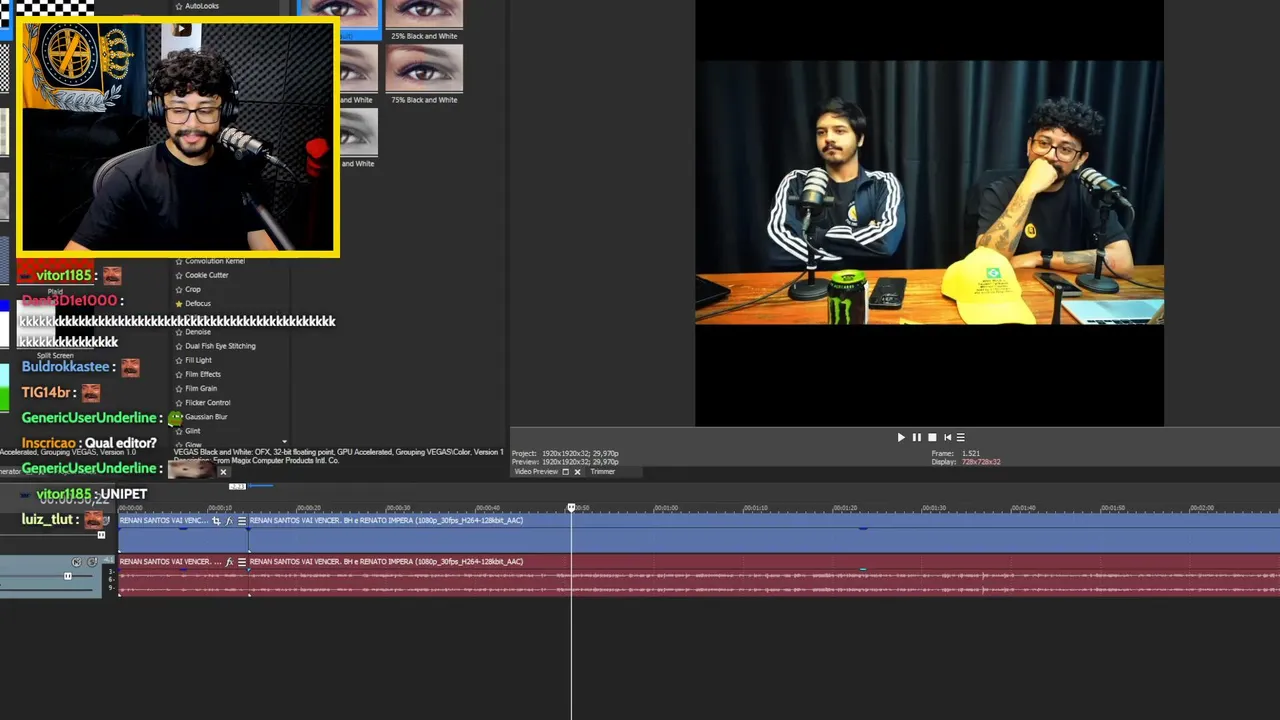Switch to the Video Preview tab

pos(536,472)
